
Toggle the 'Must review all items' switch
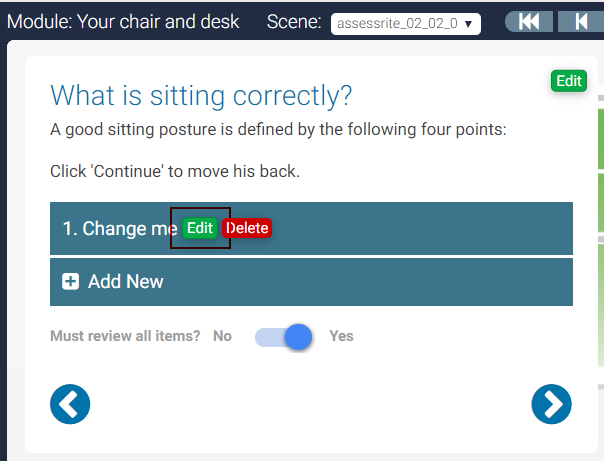285,337
